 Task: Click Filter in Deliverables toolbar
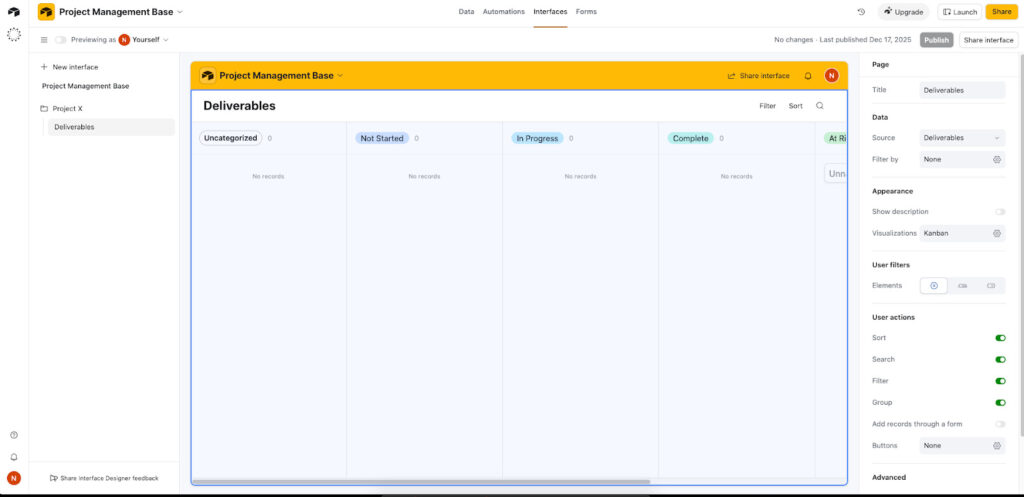(x=767, y=106)
